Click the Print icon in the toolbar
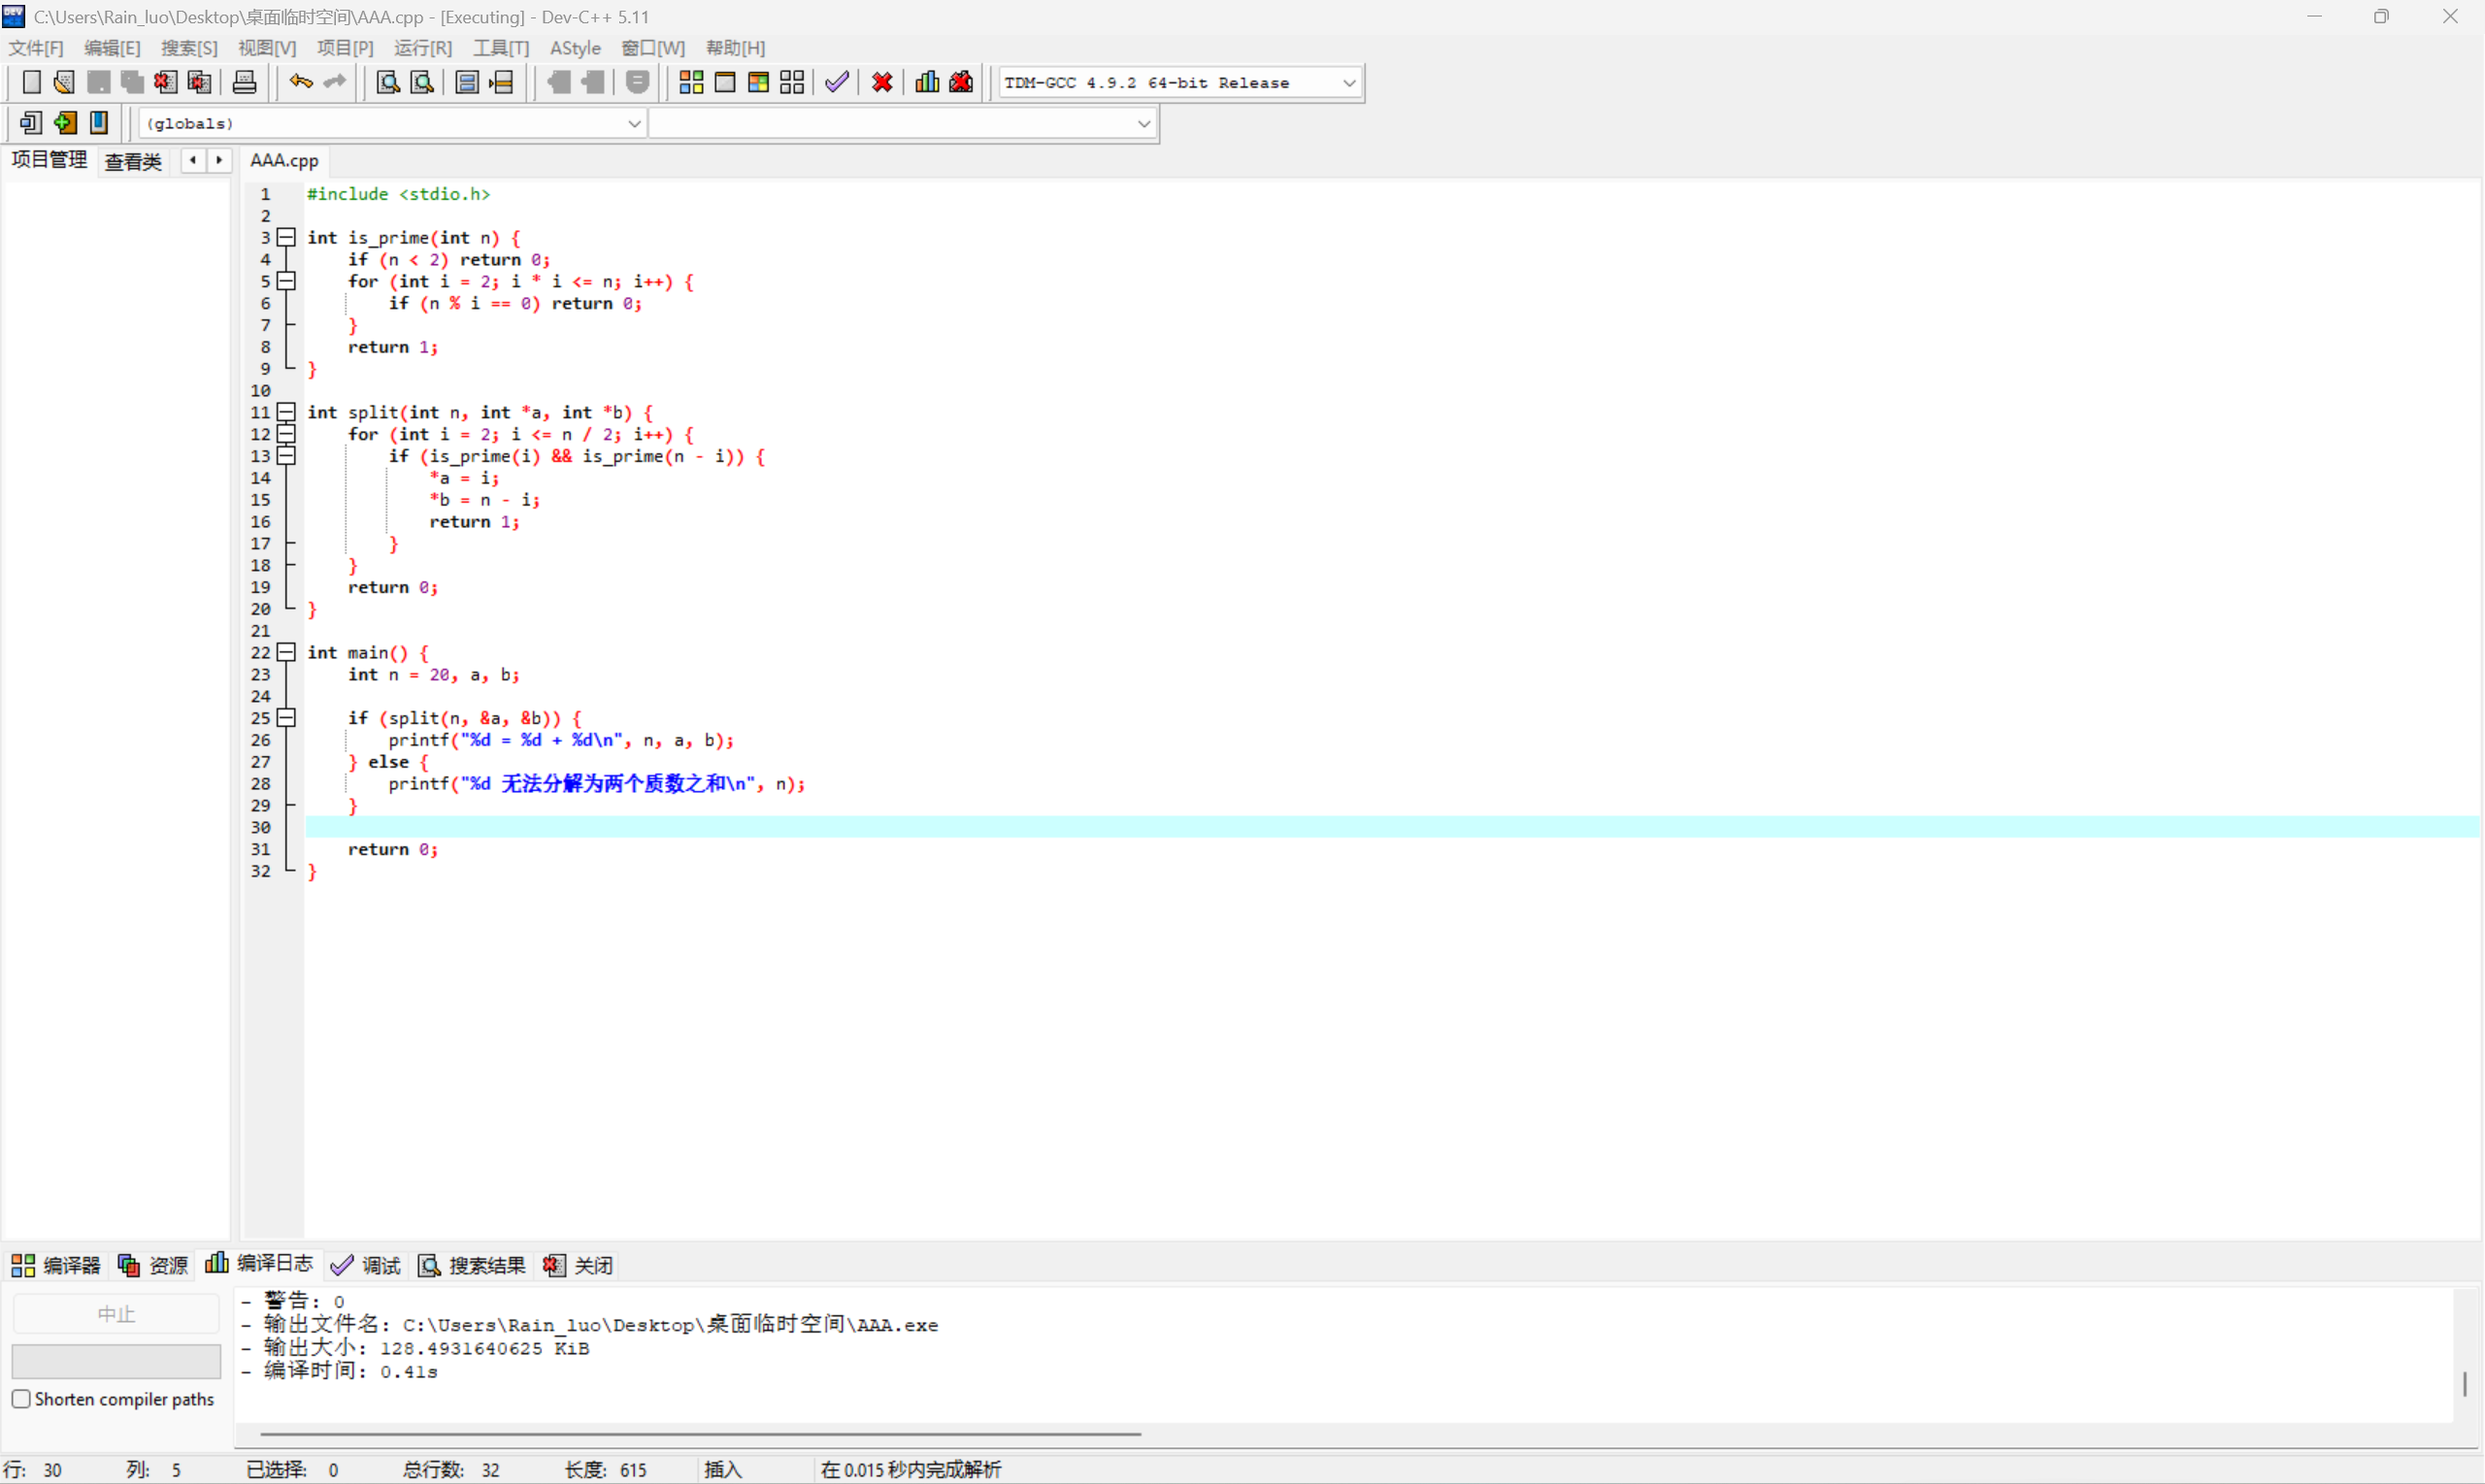 [x=244, y=82]
